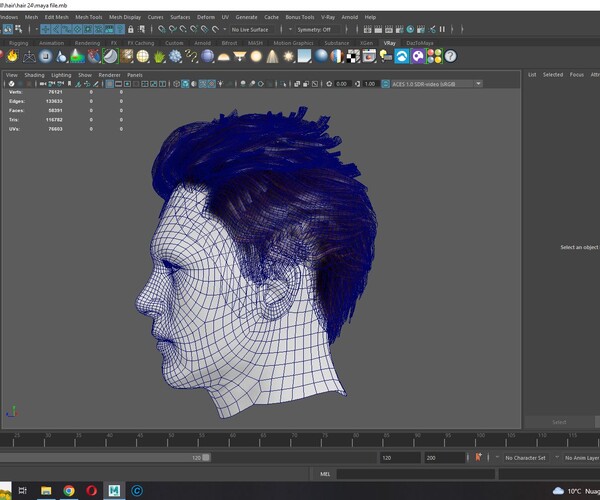
Task: Expand the arrow next to No Anim Layer
Action: click(x=557, y=458)
